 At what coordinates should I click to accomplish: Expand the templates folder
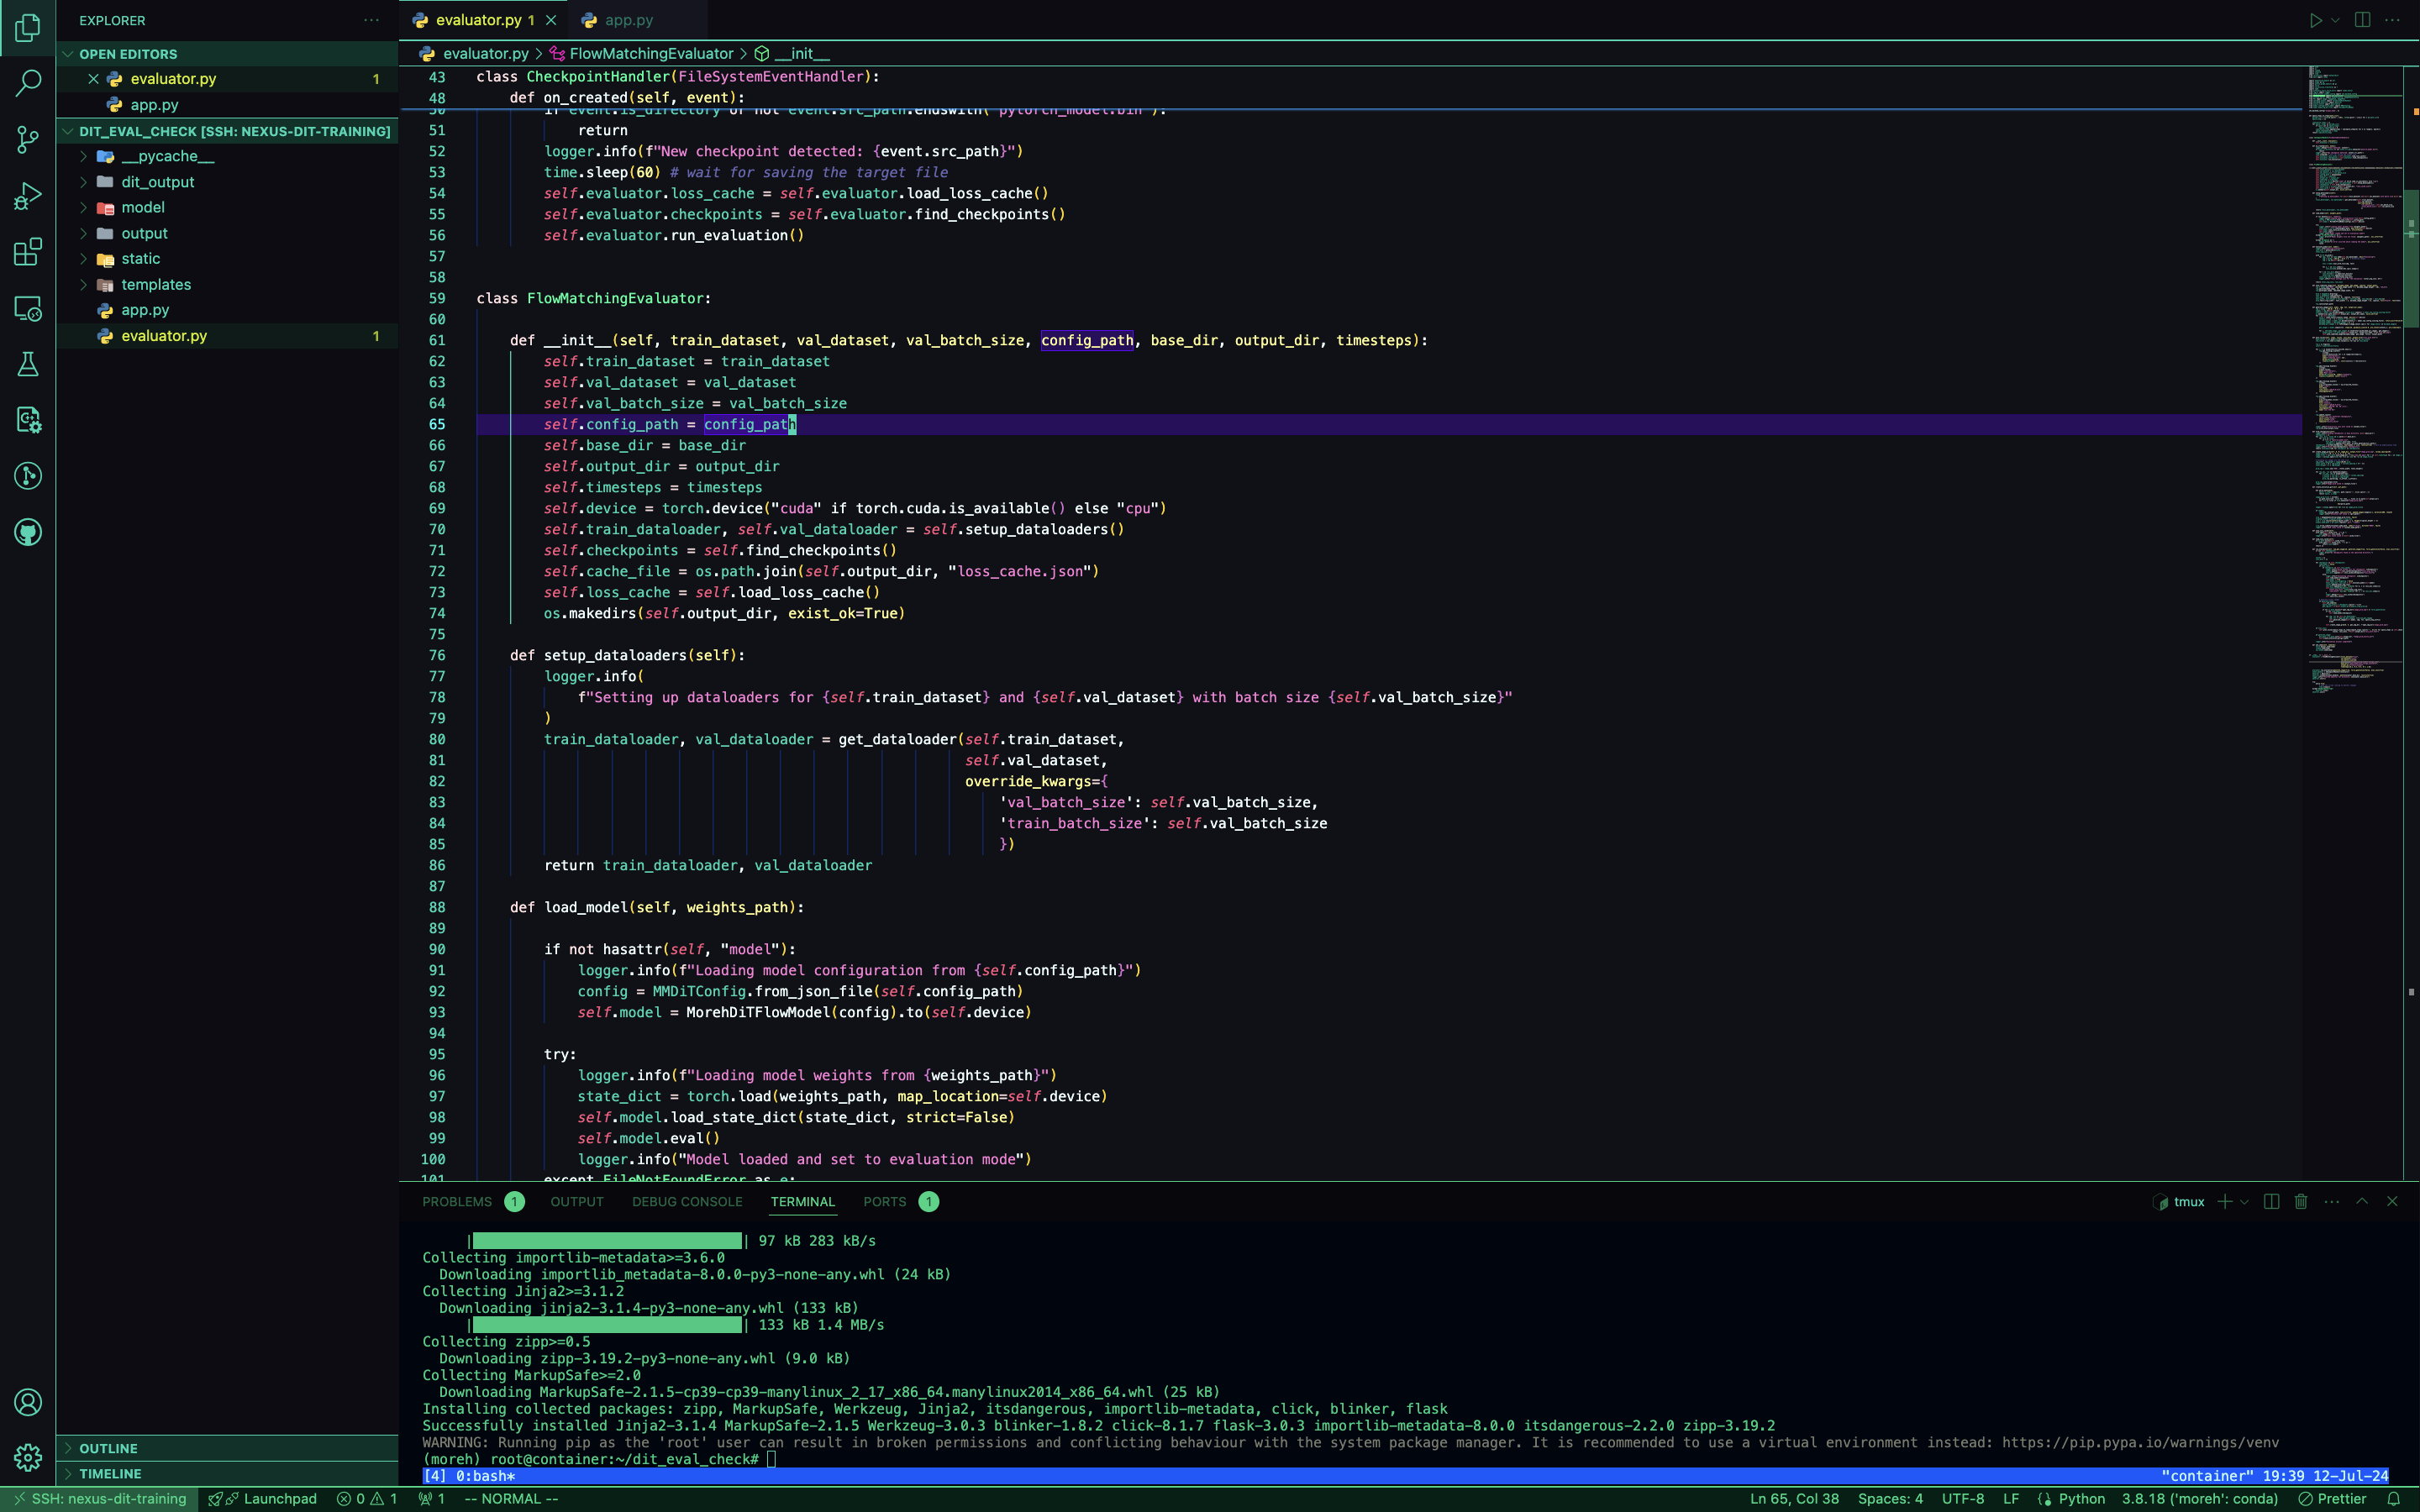(x=155, y=284)
